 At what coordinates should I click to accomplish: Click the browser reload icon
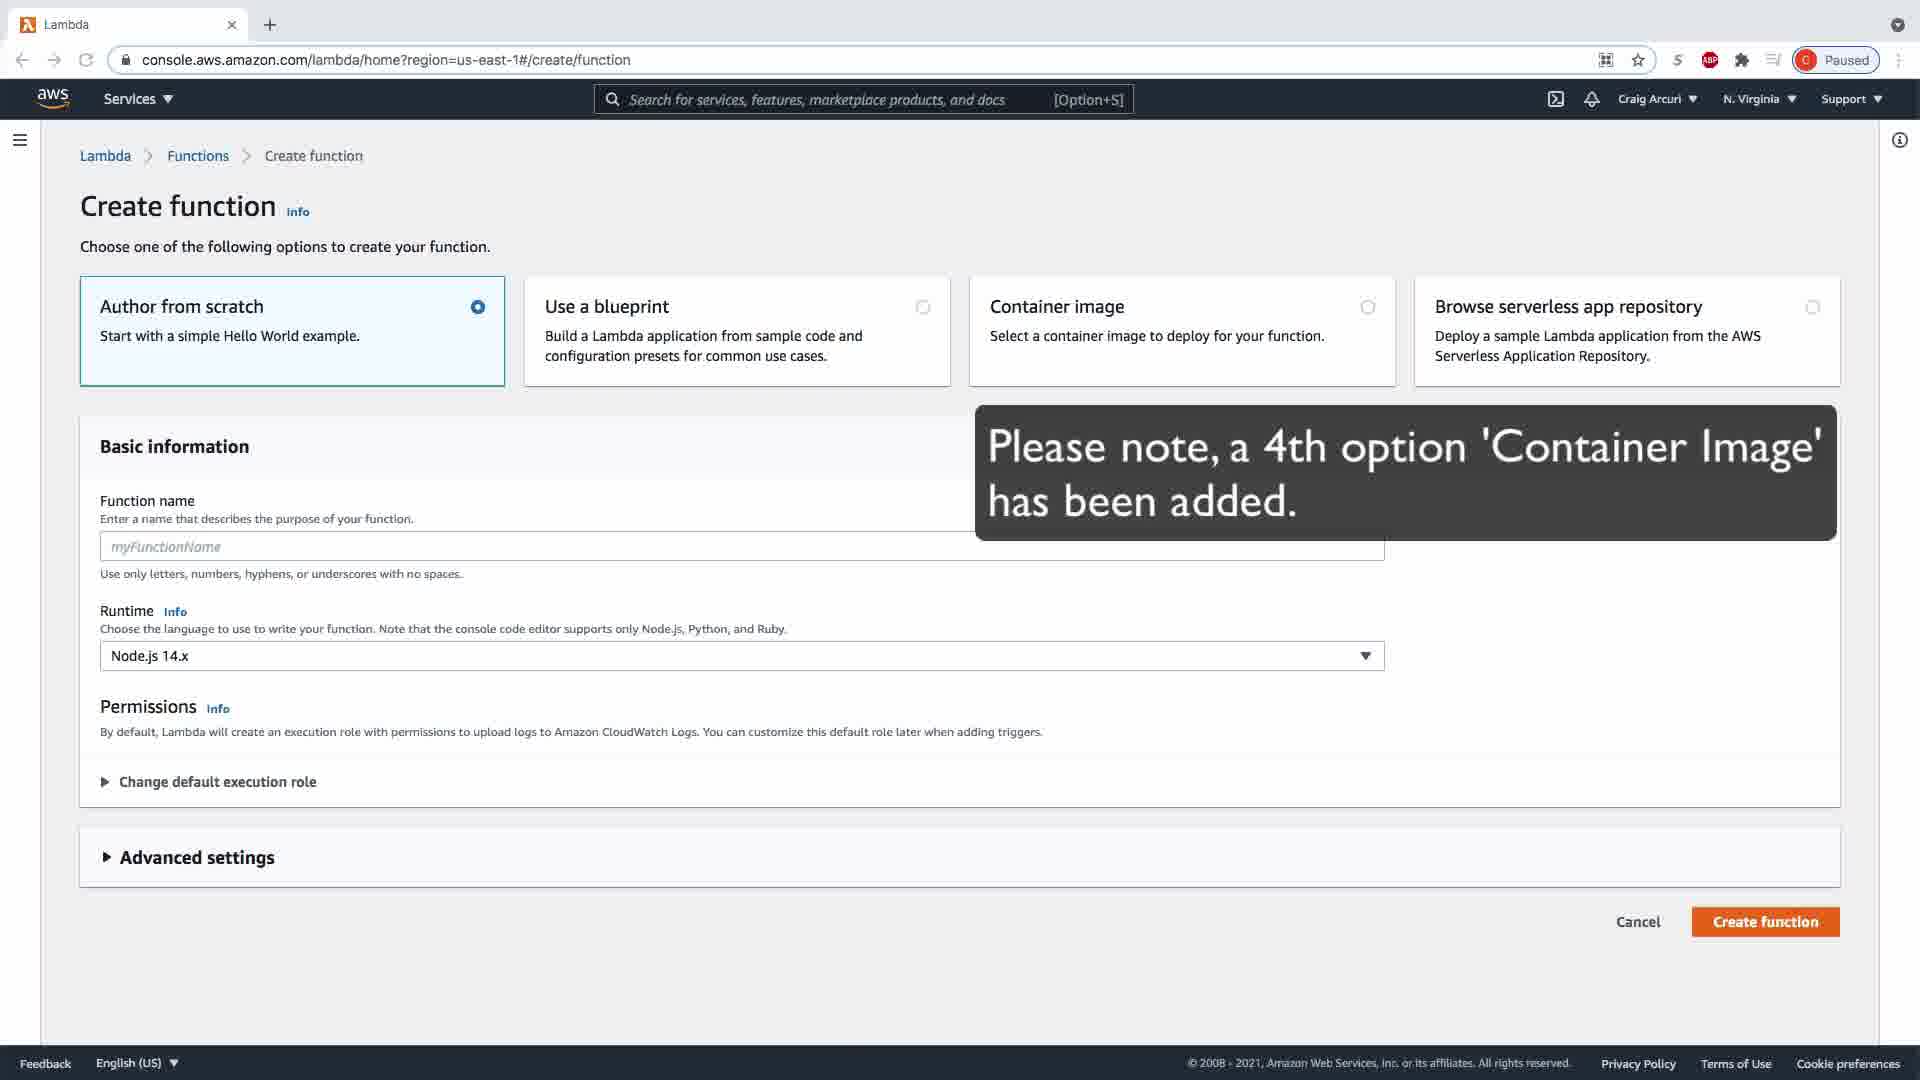point(86,60)
